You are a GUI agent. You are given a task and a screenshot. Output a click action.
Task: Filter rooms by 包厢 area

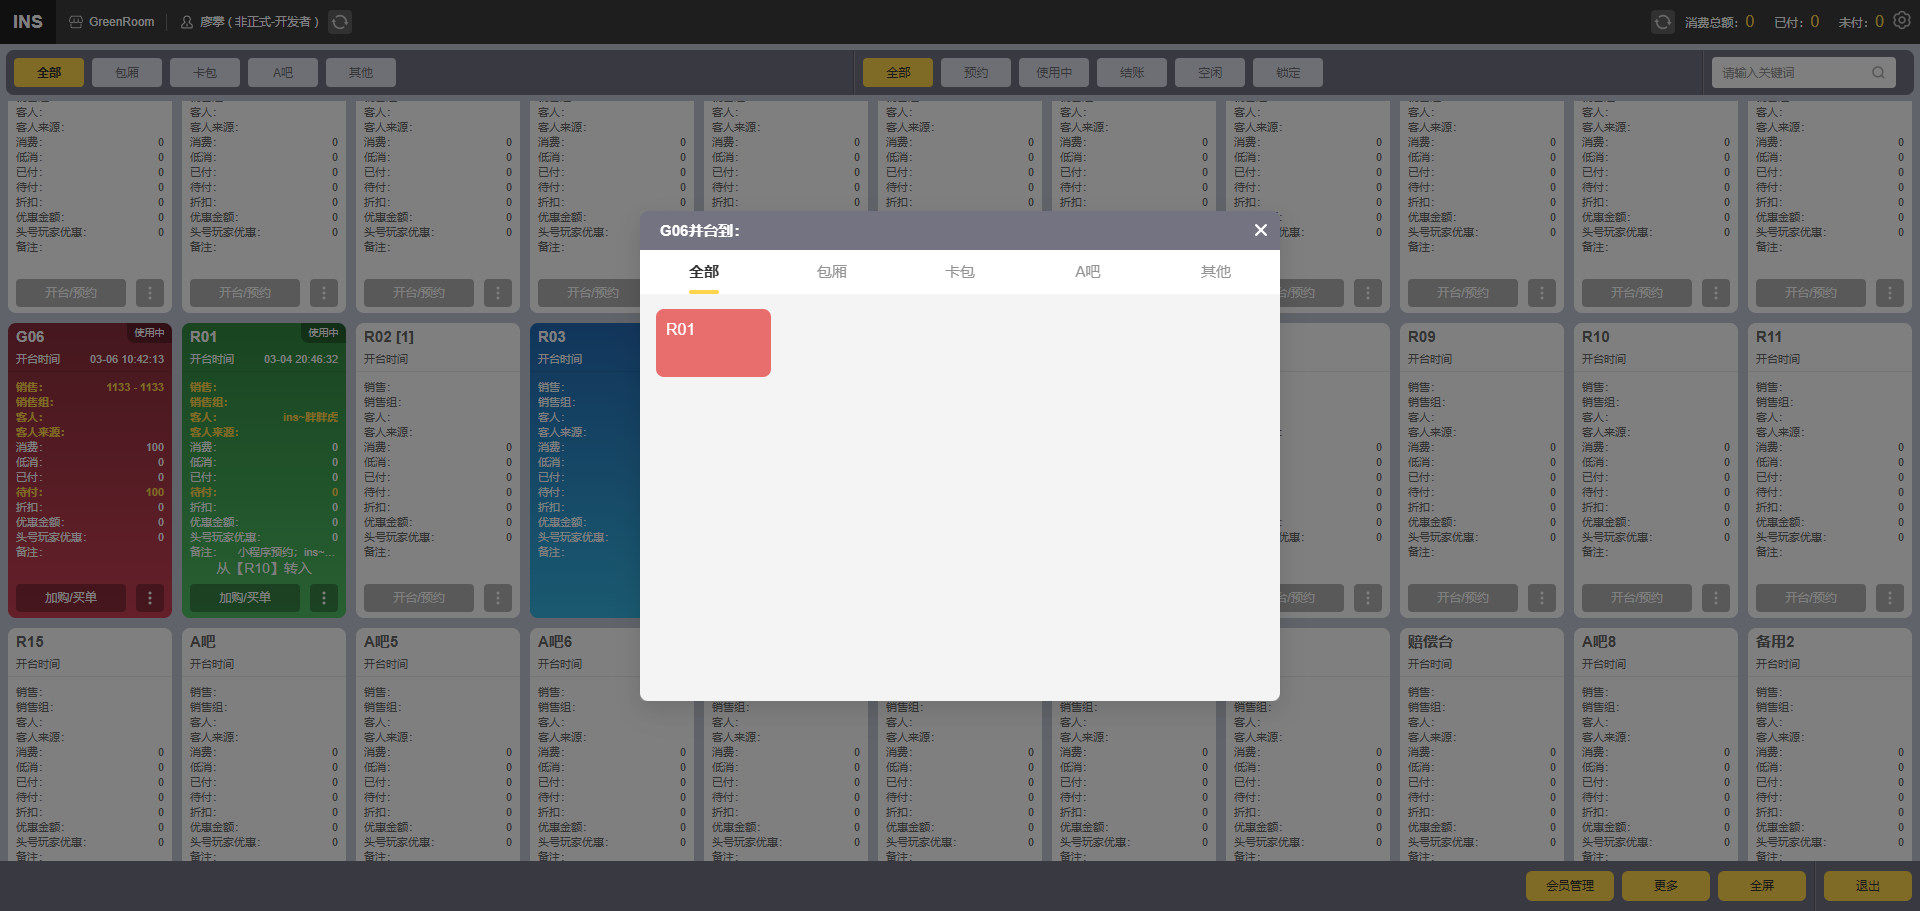coord(127,72)
